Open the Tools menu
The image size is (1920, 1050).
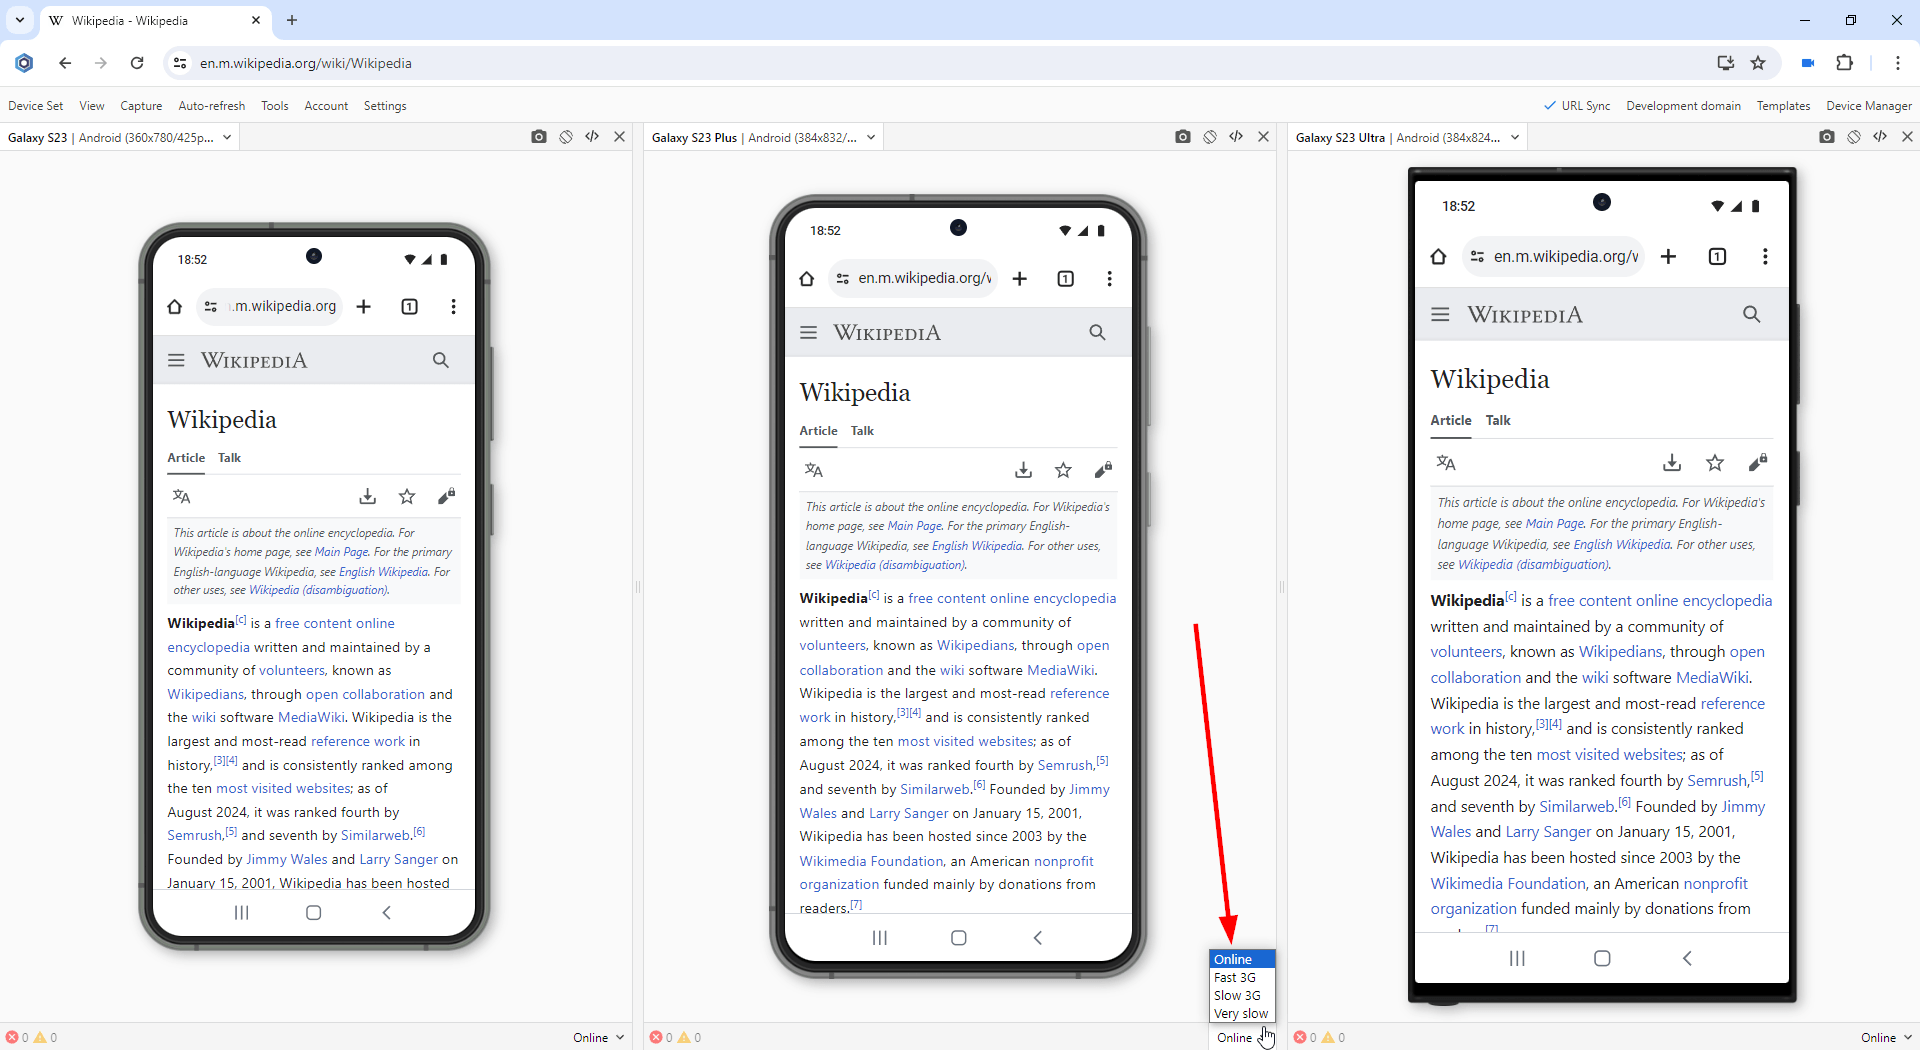coord(274,105)
